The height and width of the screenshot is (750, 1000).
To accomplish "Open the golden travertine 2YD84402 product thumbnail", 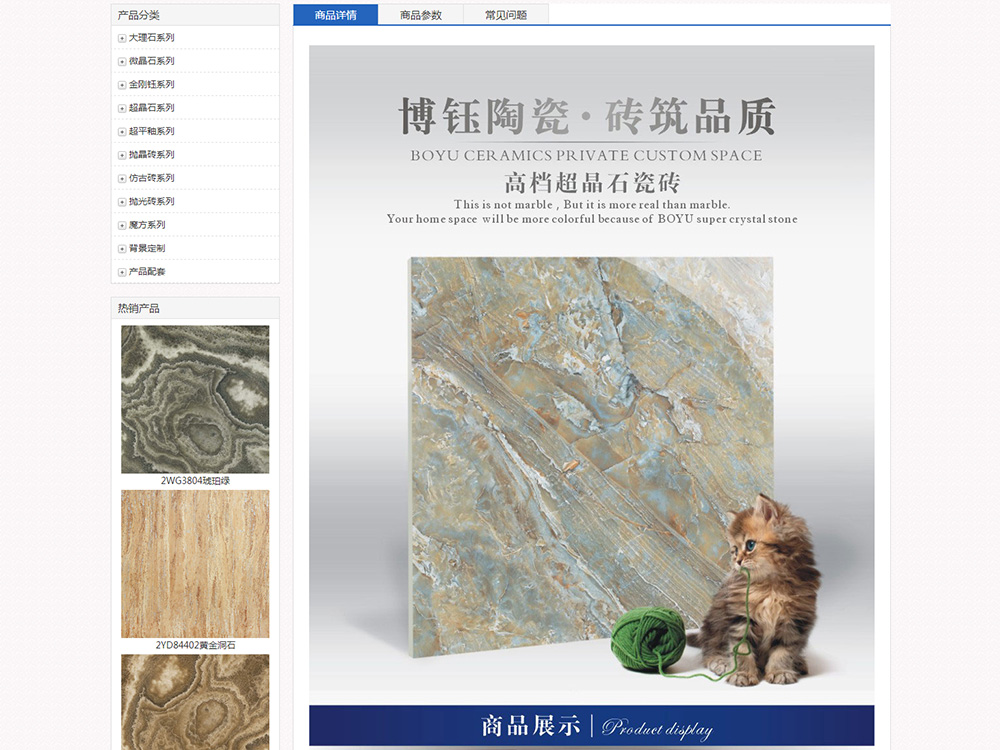I will coord(195,564).
